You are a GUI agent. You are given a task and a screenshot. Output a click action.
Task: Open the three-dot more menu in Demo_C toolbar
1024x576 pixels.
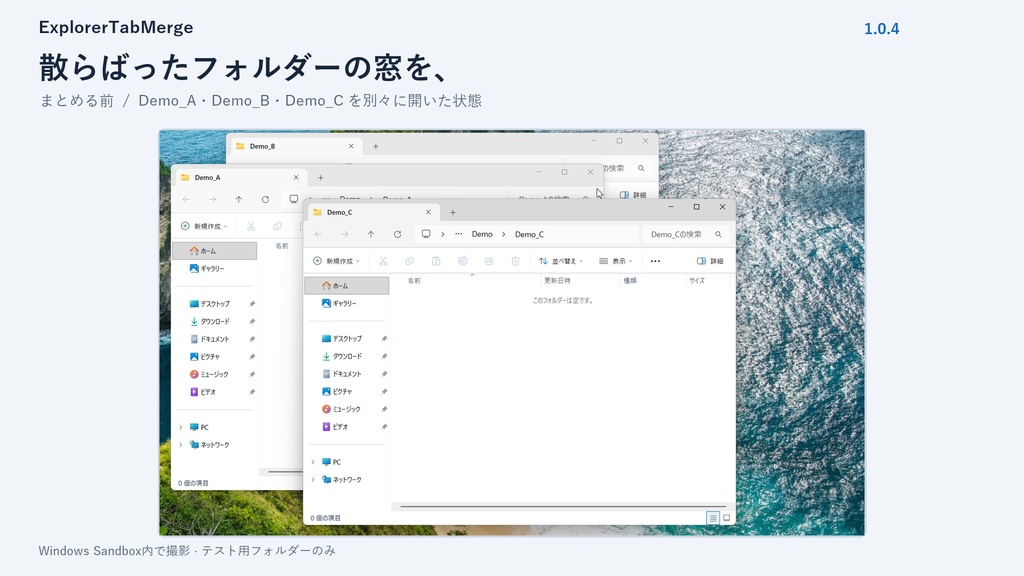(x=655, y=261)
